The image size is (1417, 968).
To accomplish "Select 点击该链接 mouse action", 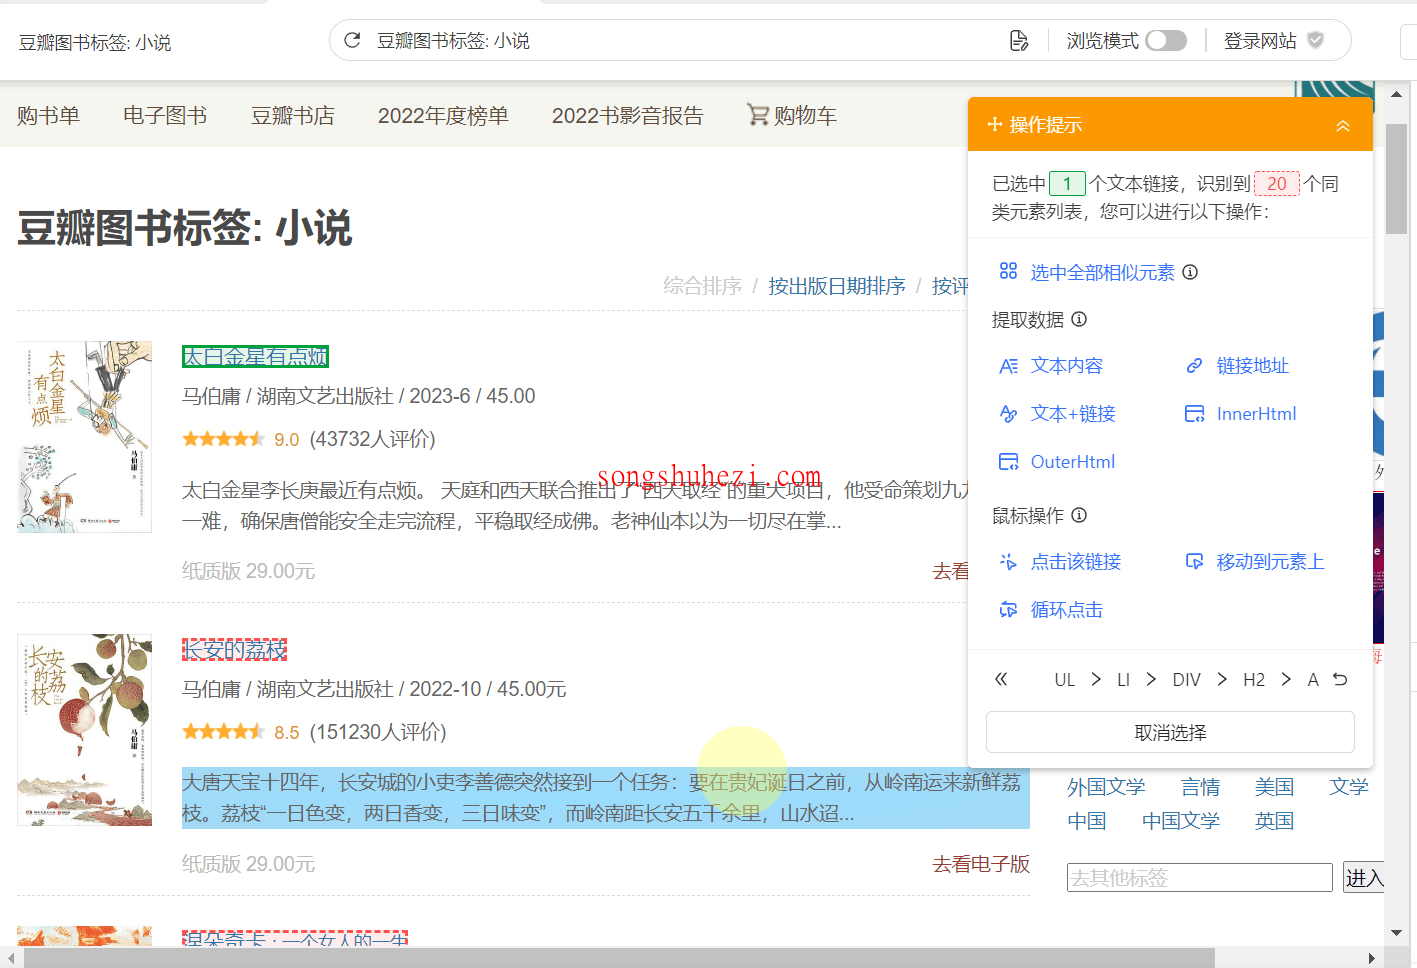I will pos(1076,562).
